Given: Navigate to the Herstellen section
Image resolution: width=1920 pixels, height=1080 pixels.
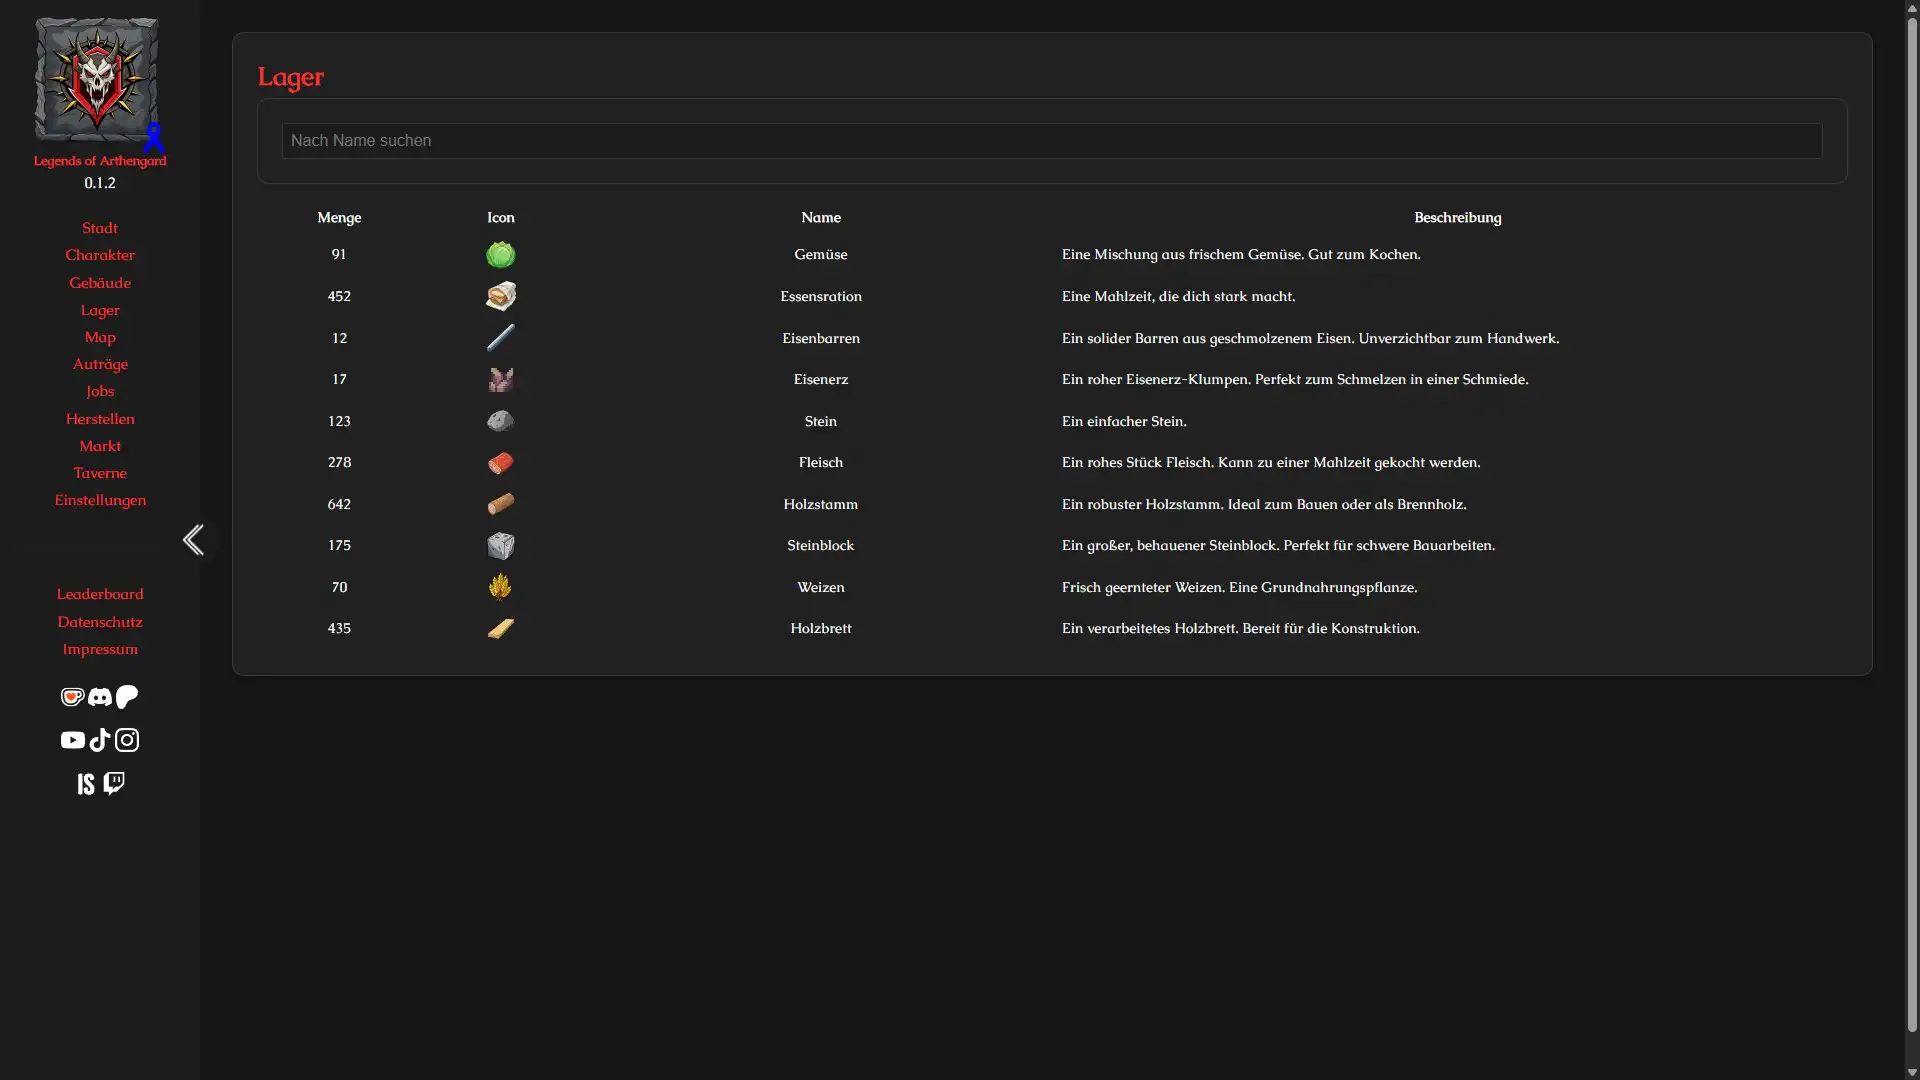Looking at the screenshot, I should coord(99,418).
